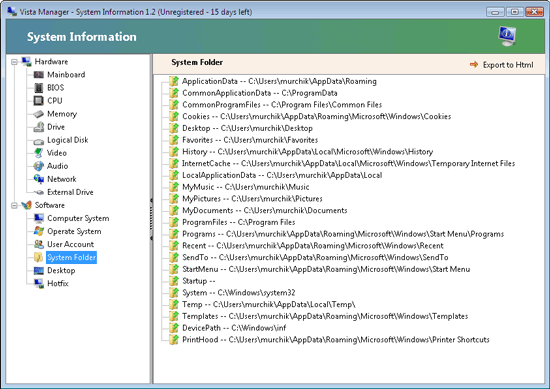Collapse the Software tree node
This screenshot has width=550, height=389.
pos(14,206)
